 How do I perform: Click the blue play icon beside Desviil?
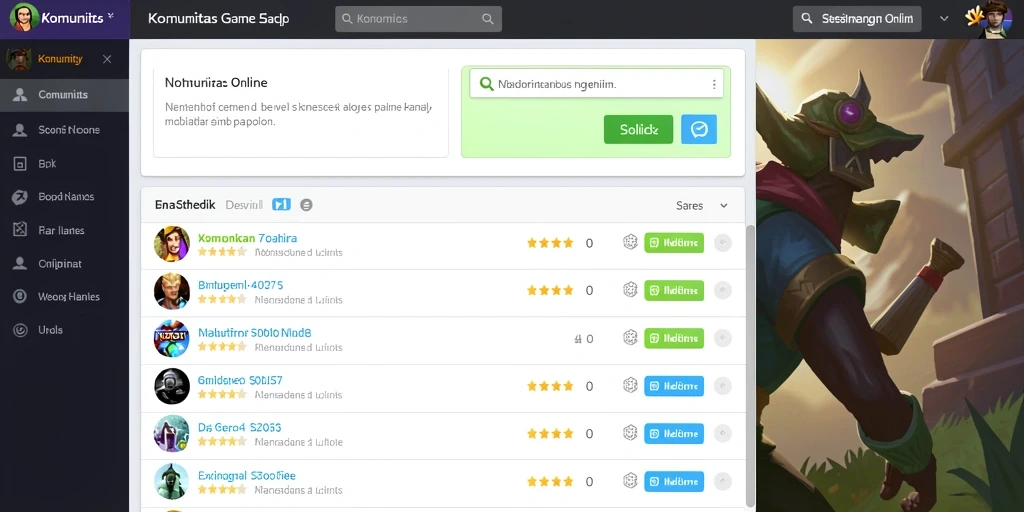(x=281, y=205)
